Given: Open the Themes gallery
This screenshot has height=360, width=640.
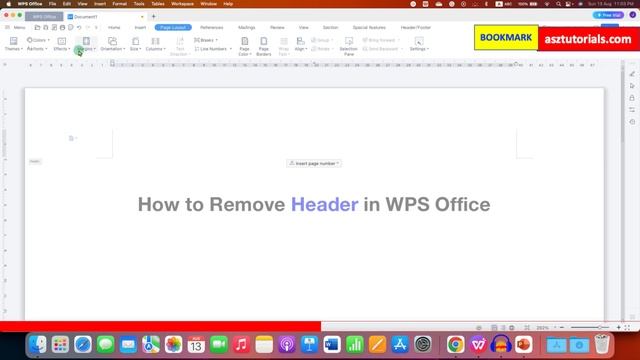Looking at the screenshot, I should click(x=13, y=44).
